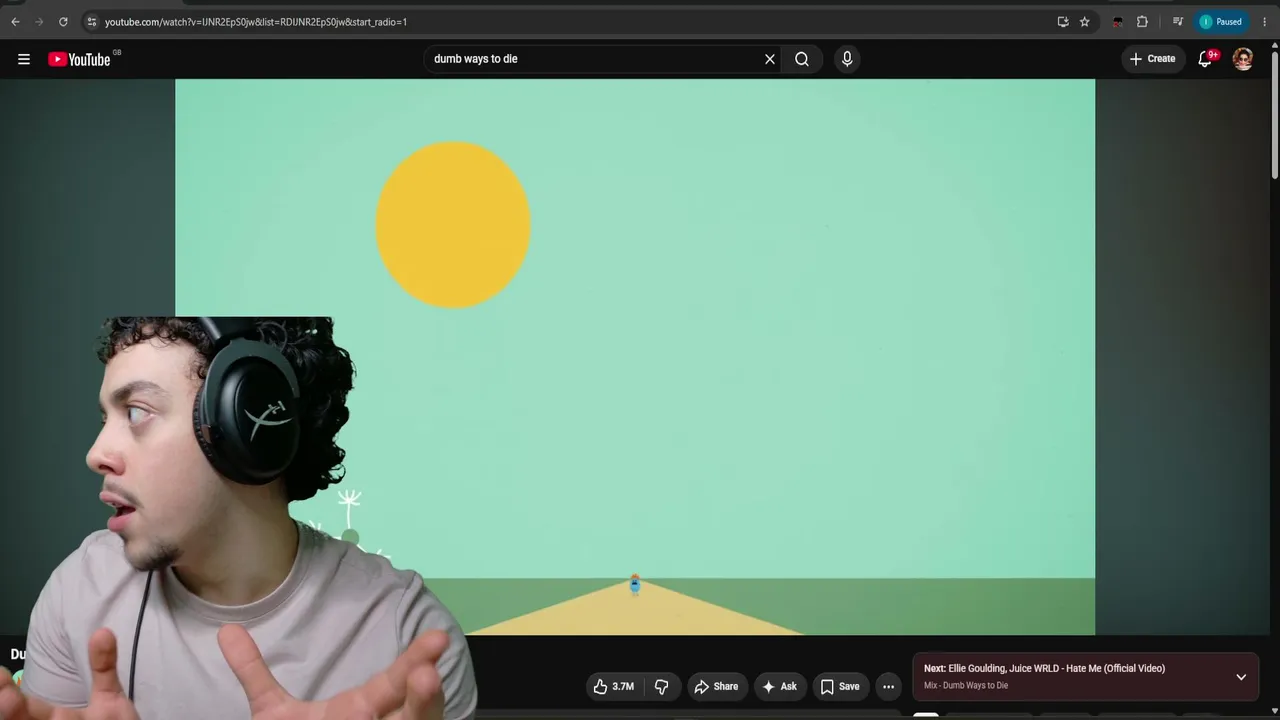Image resolution: width=1280 pixels, height=720 pixels.
Task: Dislike the video
Action: 661,687
